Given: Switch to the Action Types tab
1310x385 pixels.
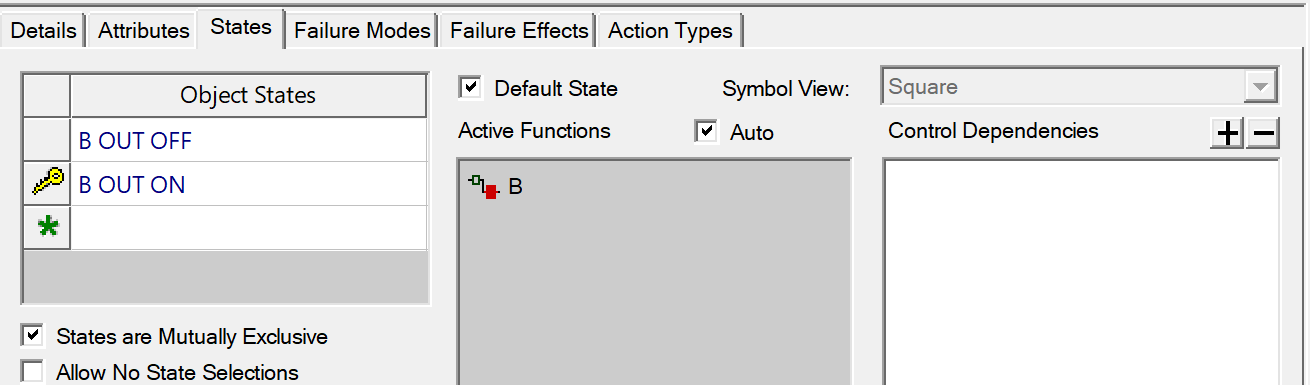Looking at the screenshot, I should [670, 31].
